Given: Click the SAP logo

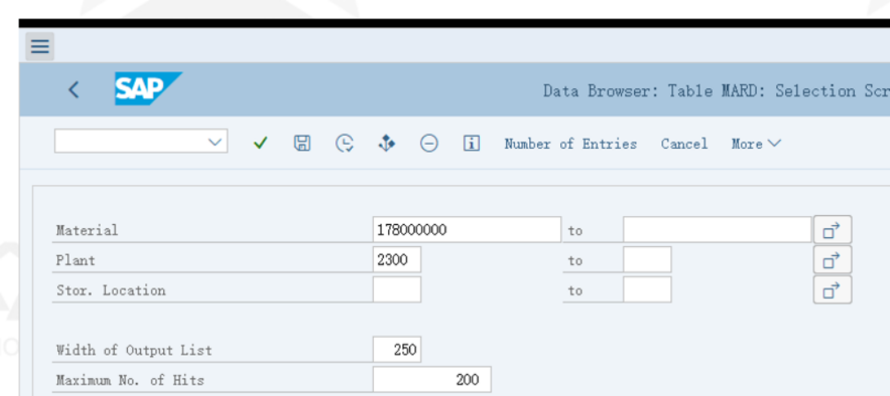Looking at the screenshot, I should click(148, 89).
